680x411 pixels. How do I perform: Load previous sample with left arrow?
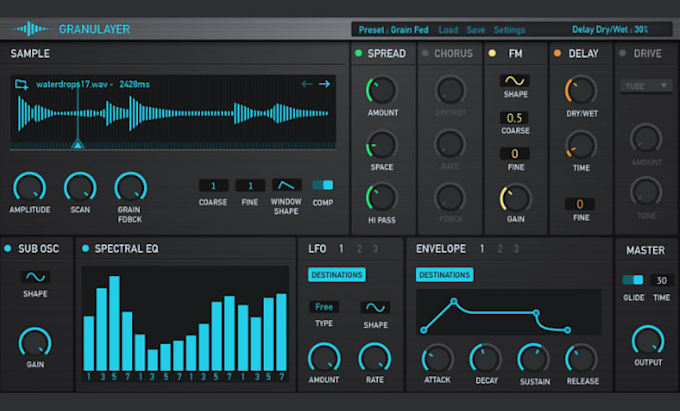(x=307, y=84)
